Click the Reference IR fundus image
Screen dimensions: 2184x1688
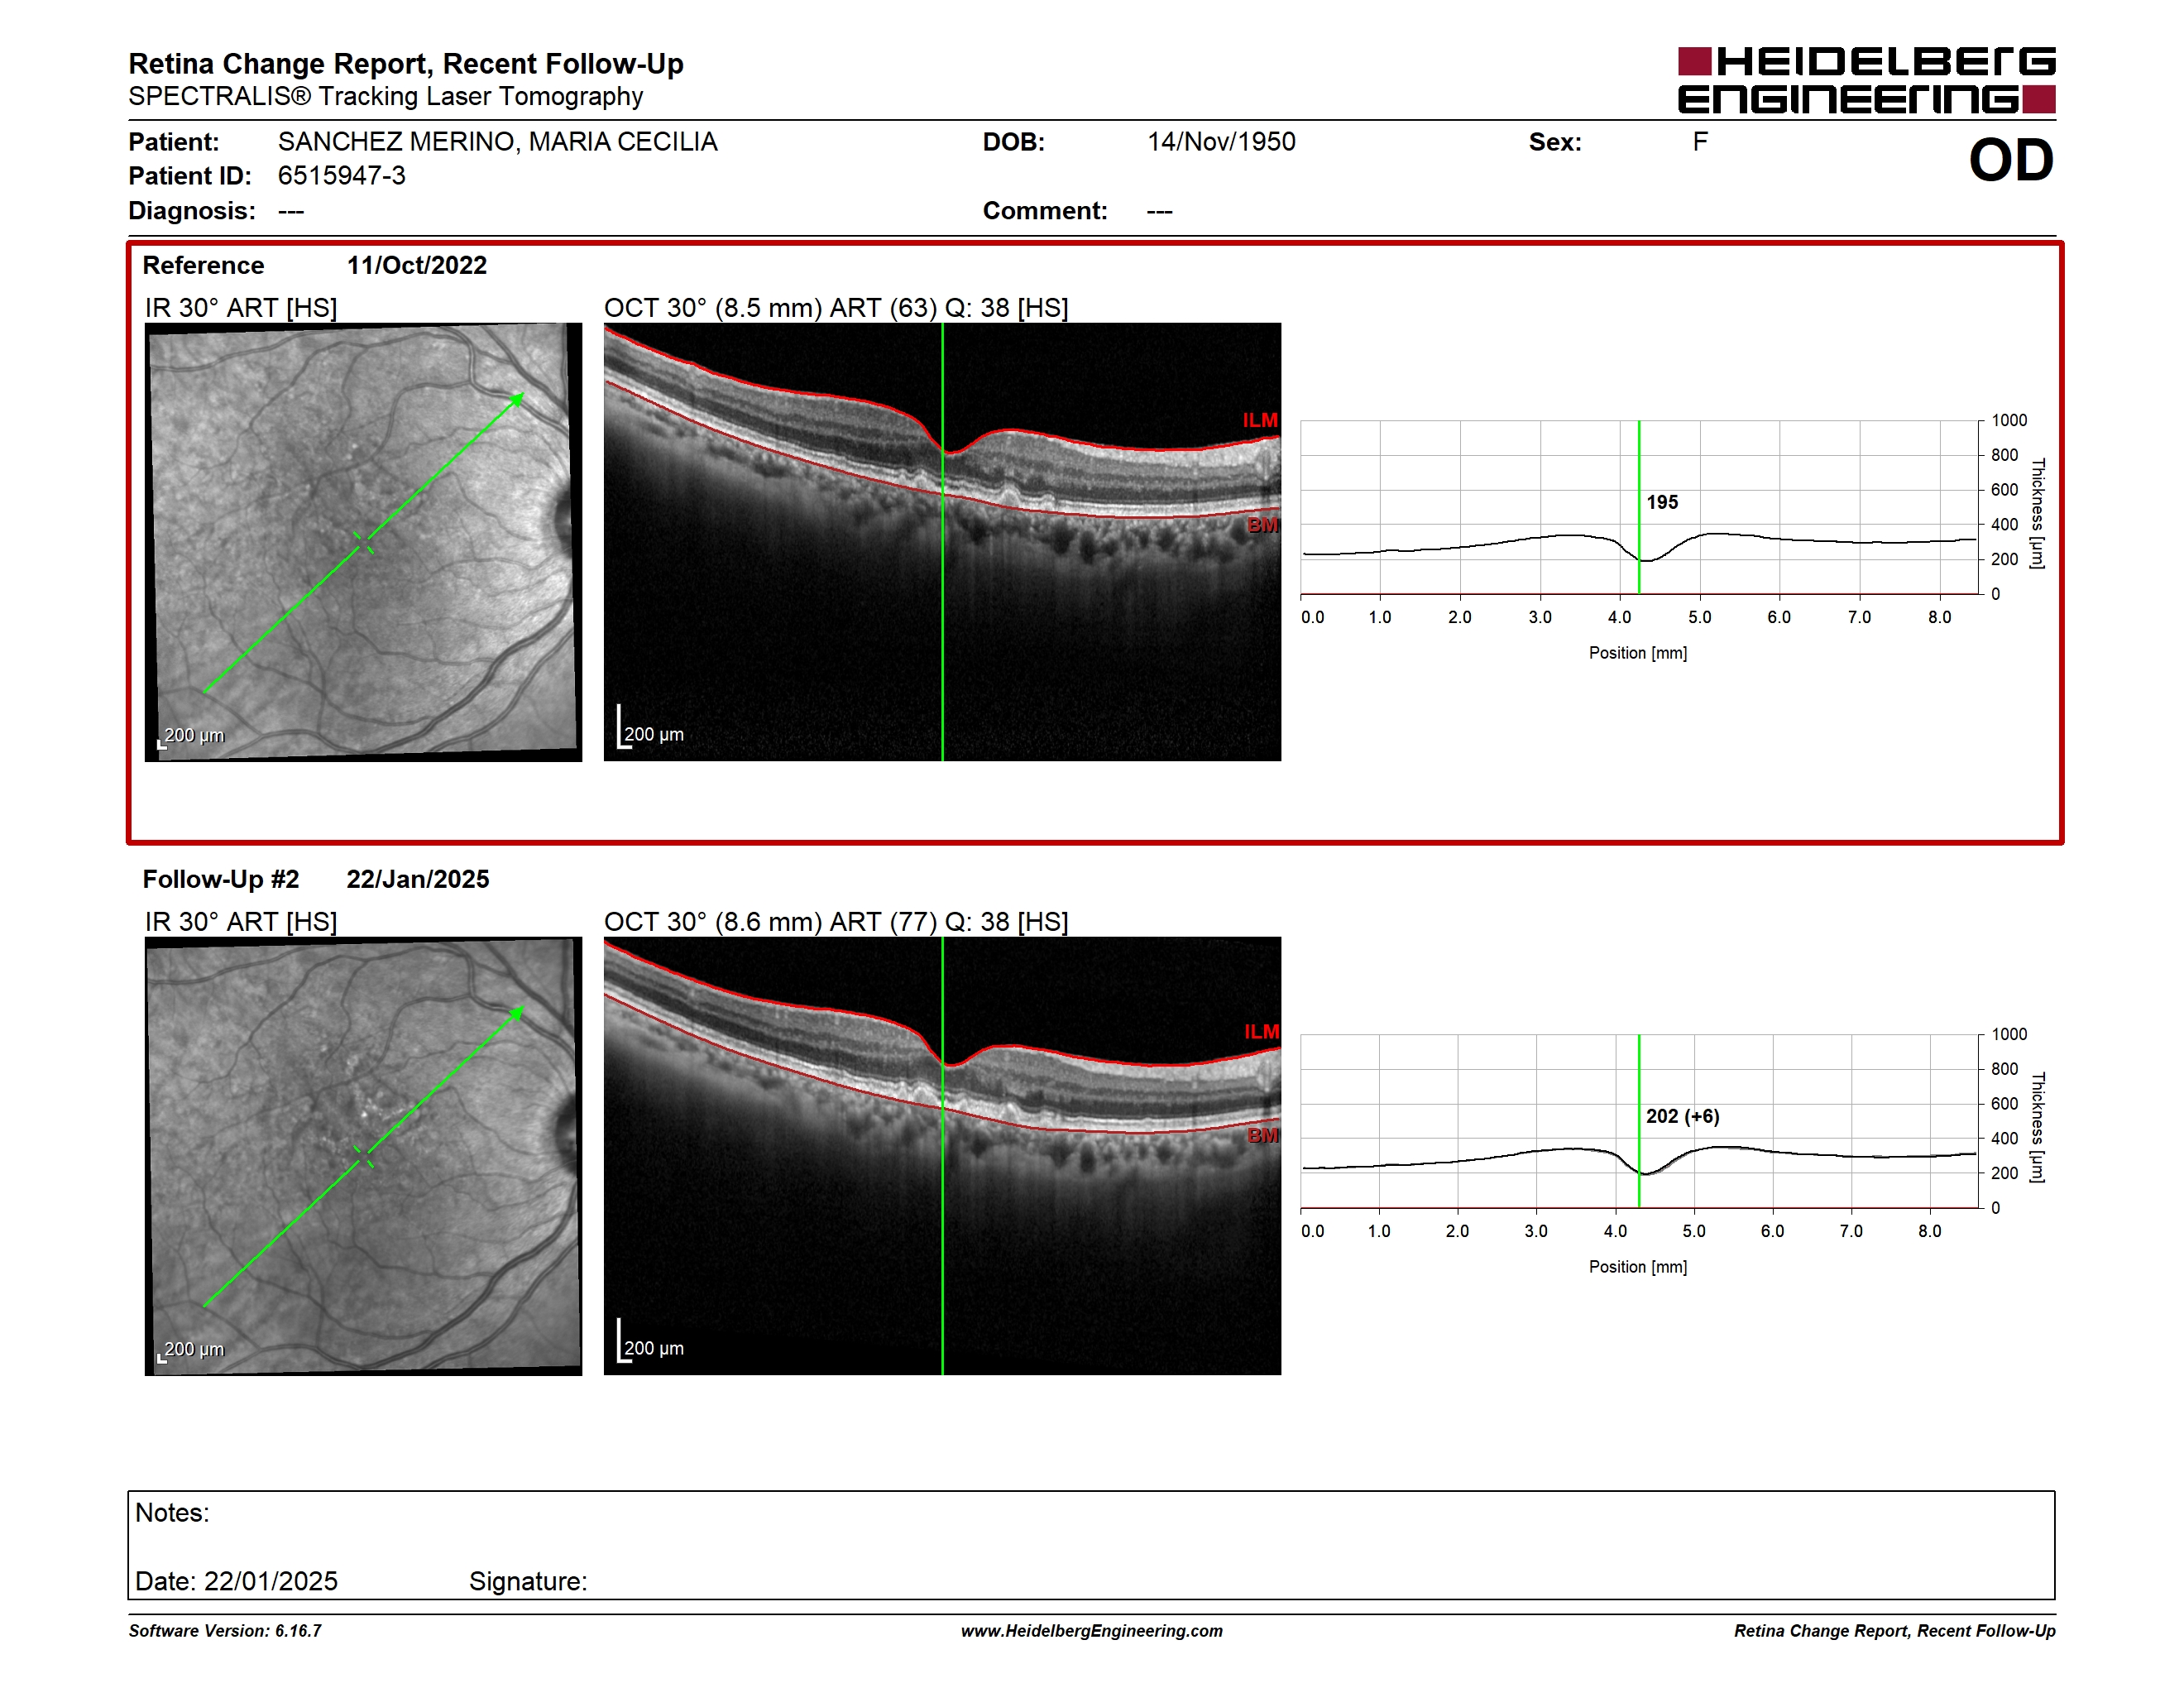(363, 541)
